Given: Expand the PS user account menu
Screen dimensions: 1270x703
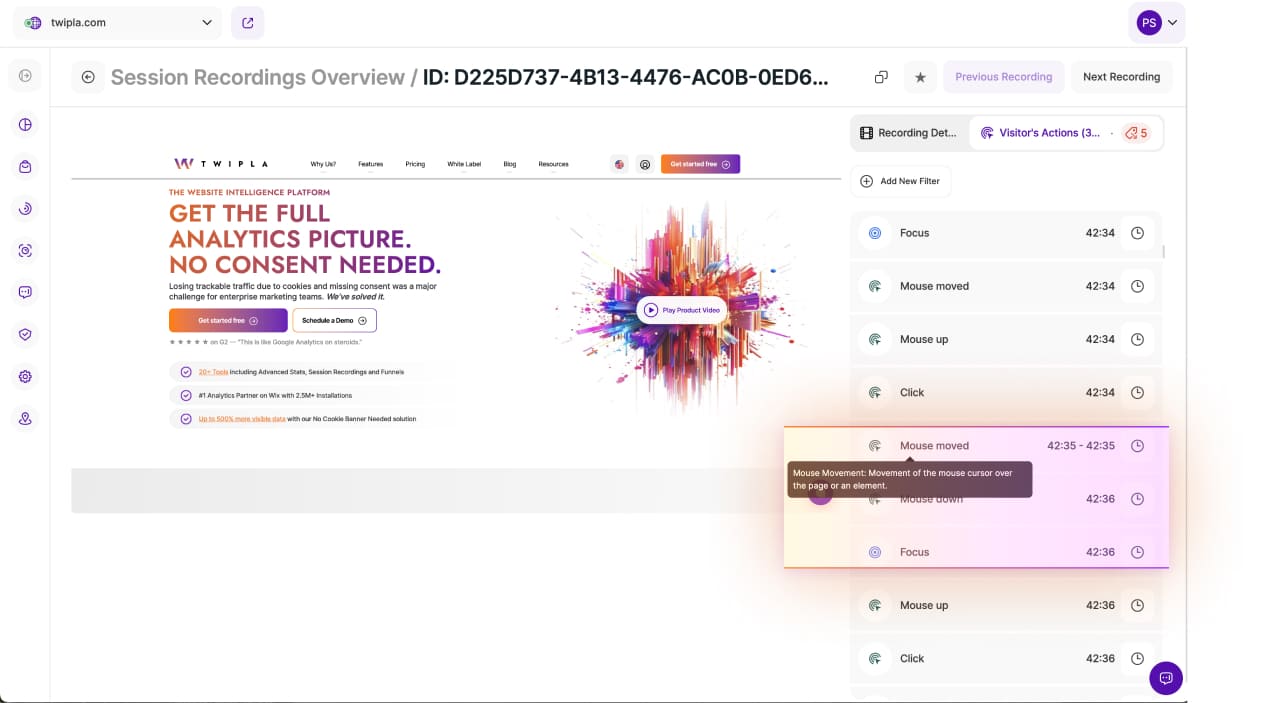Looking at the screenshot, I should (x=1156, y=22).
